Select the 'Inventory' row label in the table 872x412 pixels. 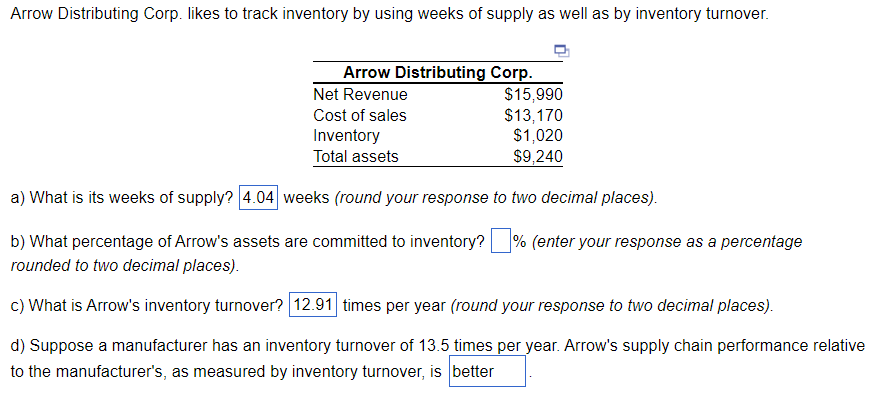[x=346, y=135]
